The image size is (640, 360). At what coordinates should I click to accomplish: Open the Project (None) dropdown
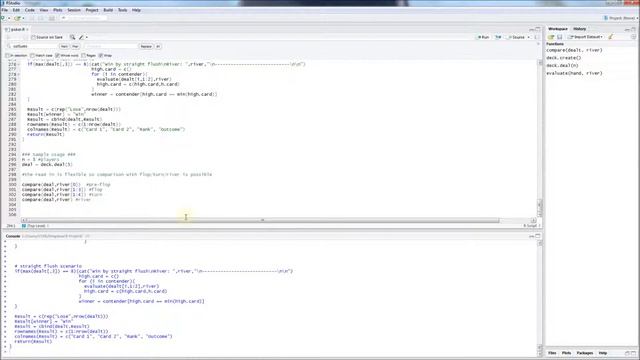(x=620, y=18)
